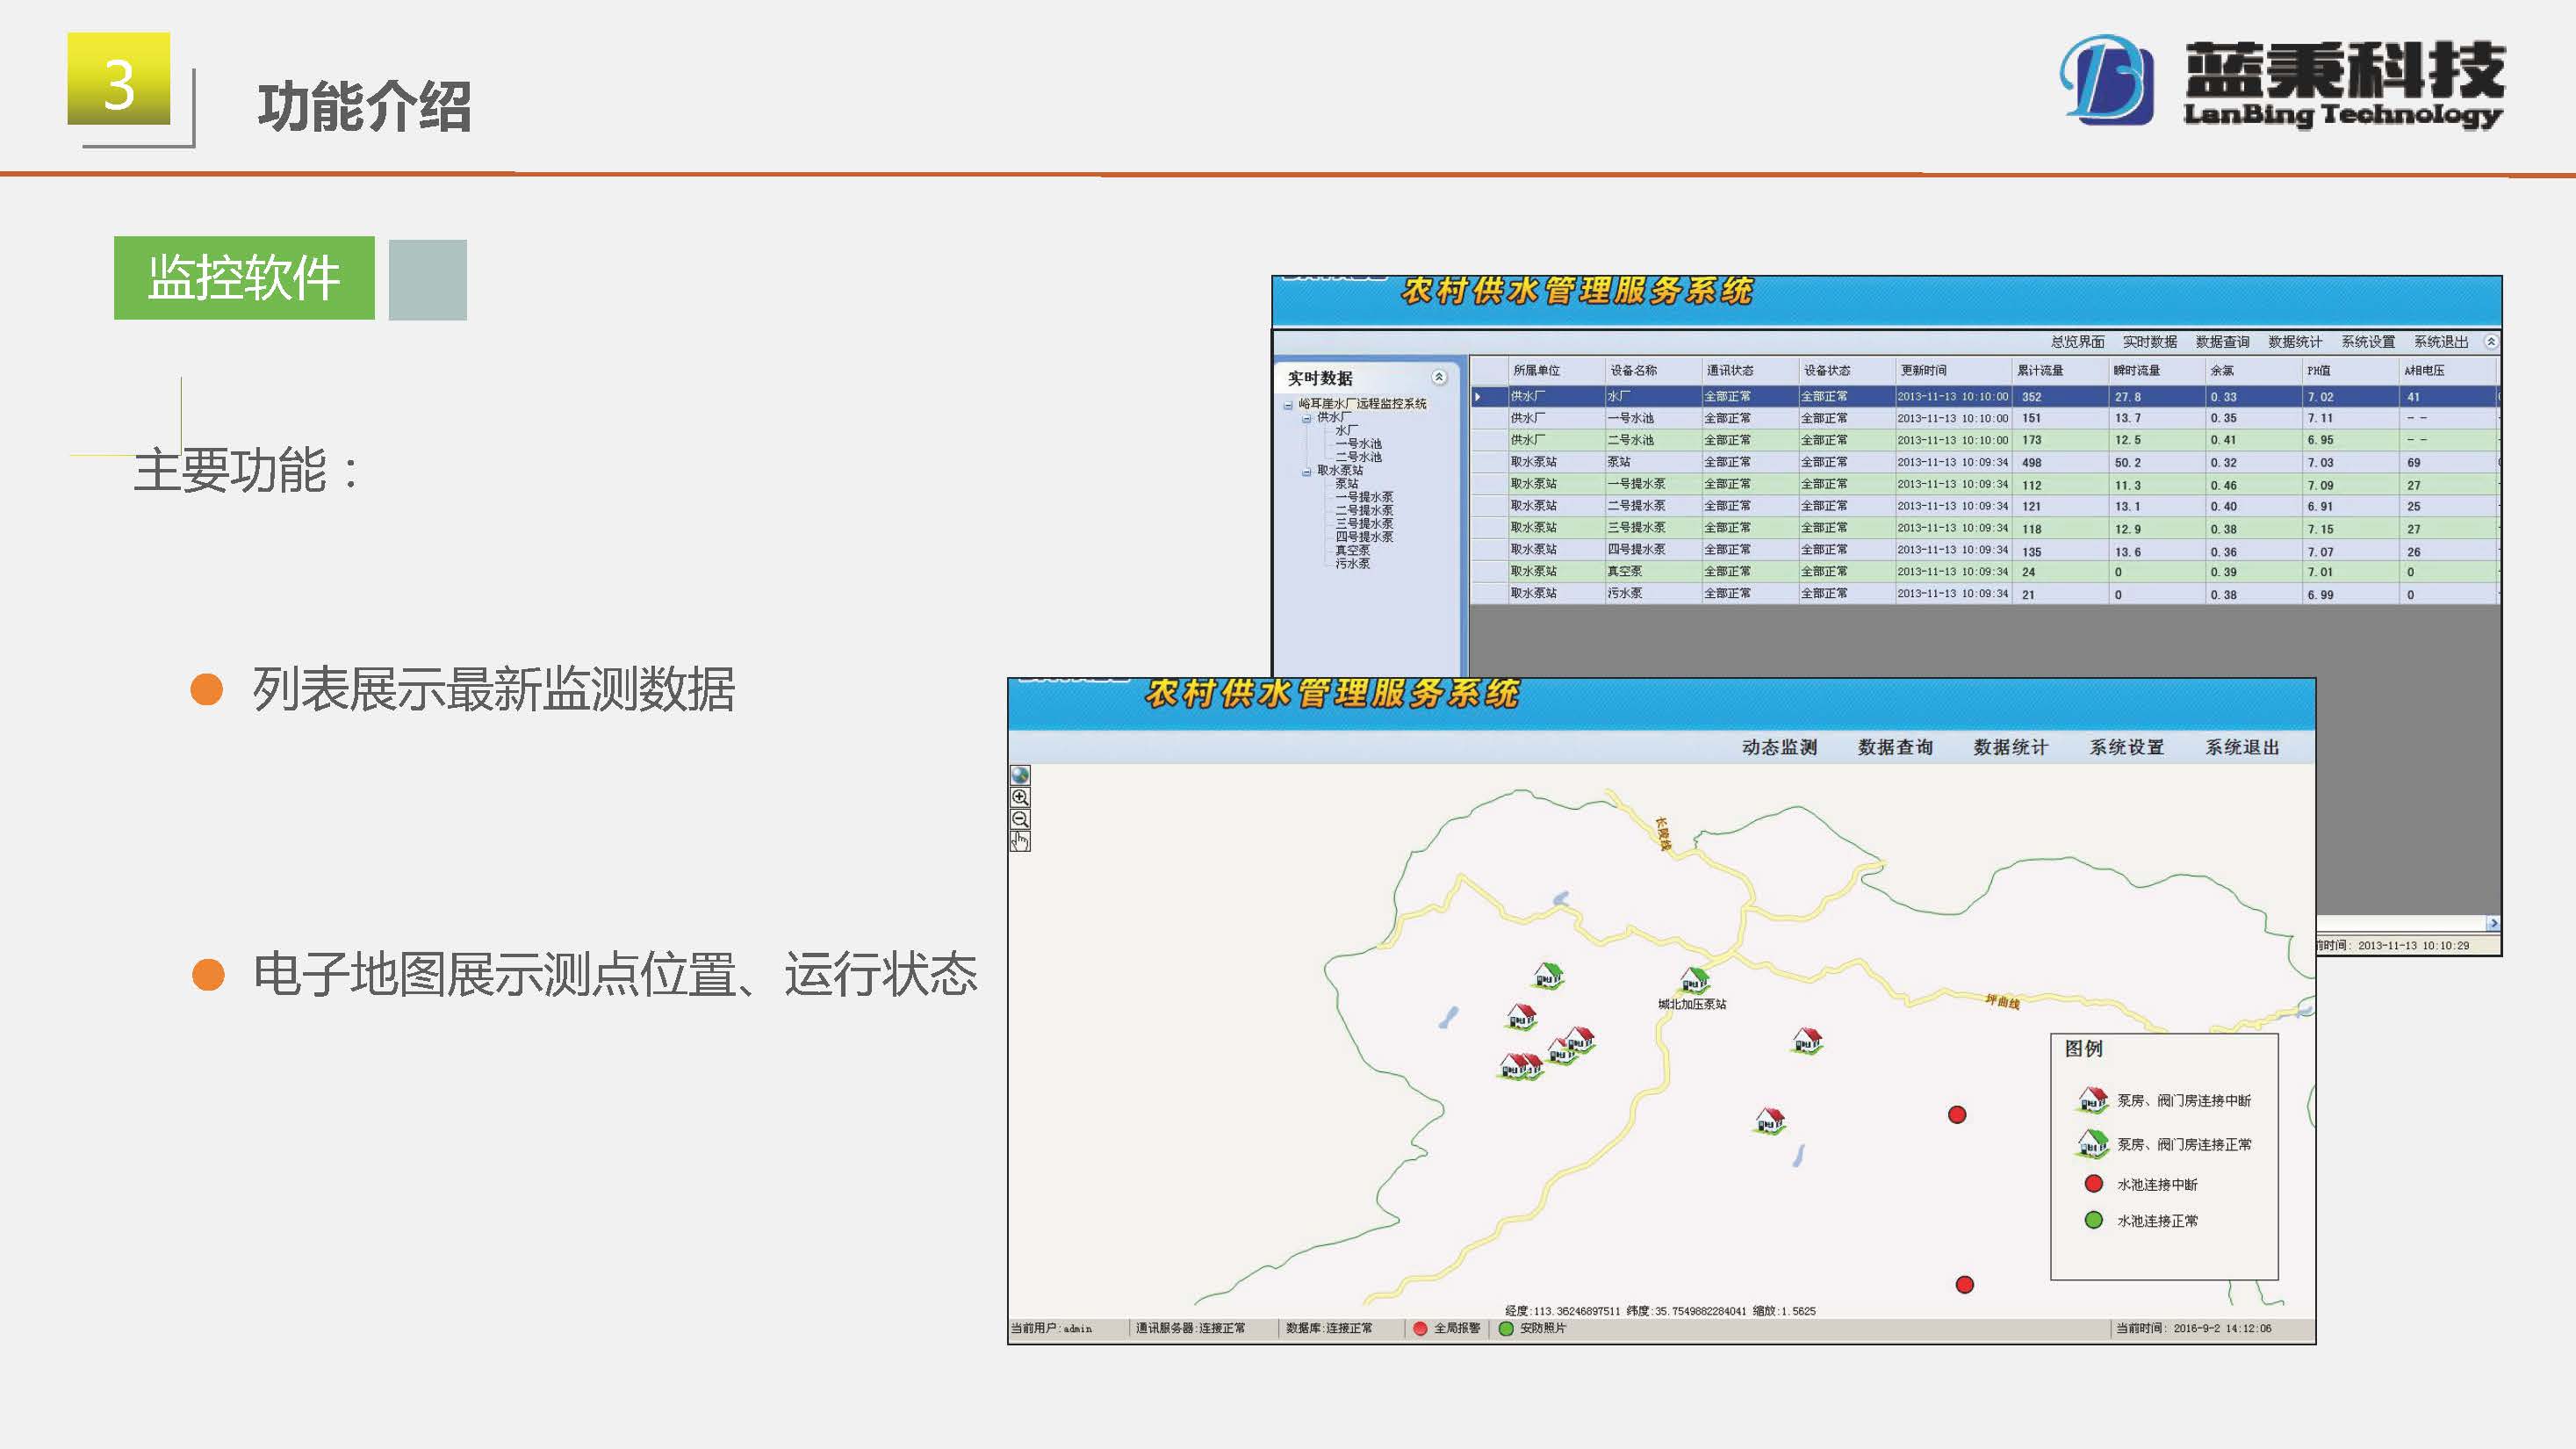Viewport: 2576px width, 1449px height.
Task: Select 二号水池 in the tree
Action: pyautogui.click(x=1358, y=457)
